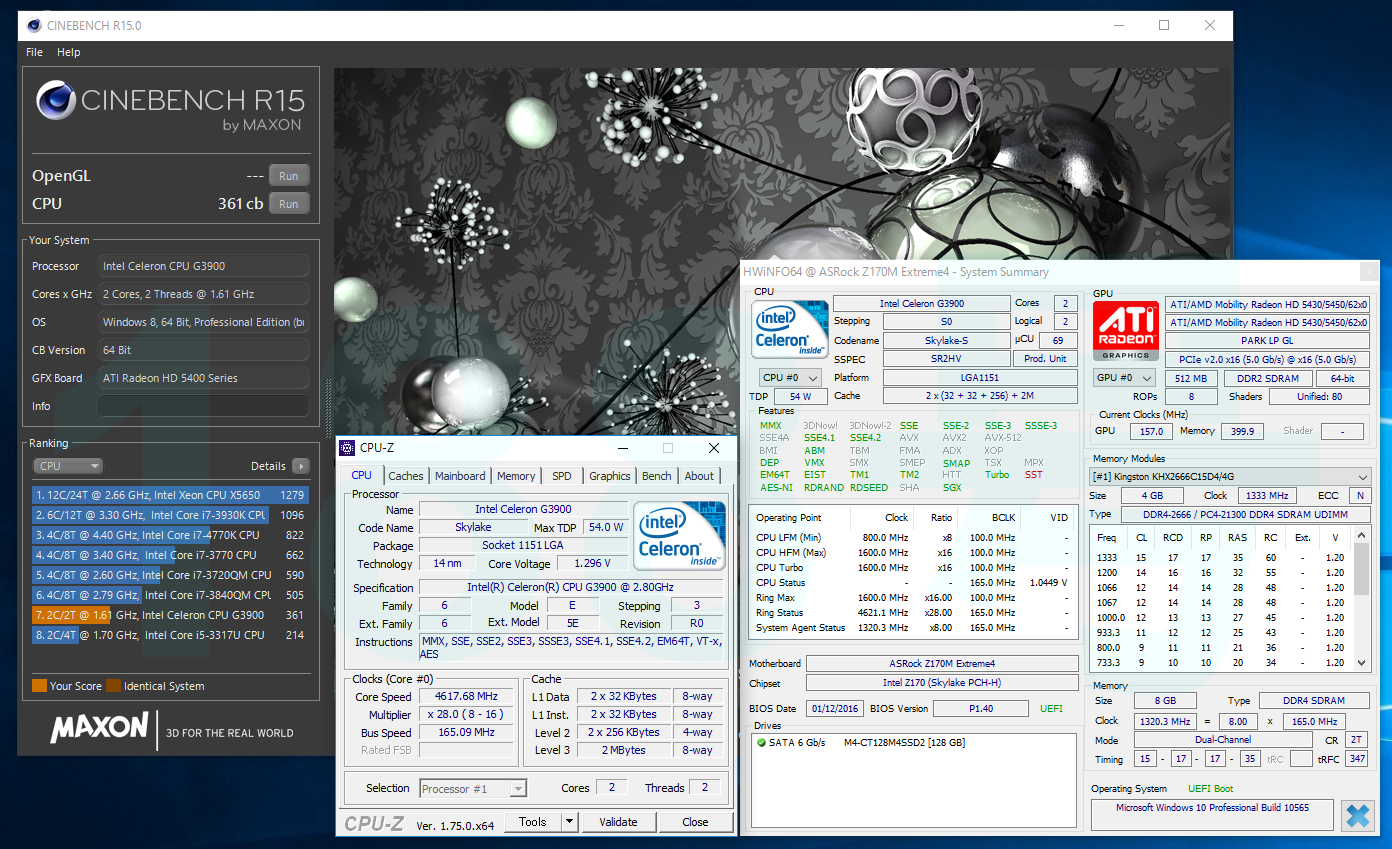Screen dimensions: 1392x849
Task: Click Validate in CPU-Z
Action: (x=618, y=822)
